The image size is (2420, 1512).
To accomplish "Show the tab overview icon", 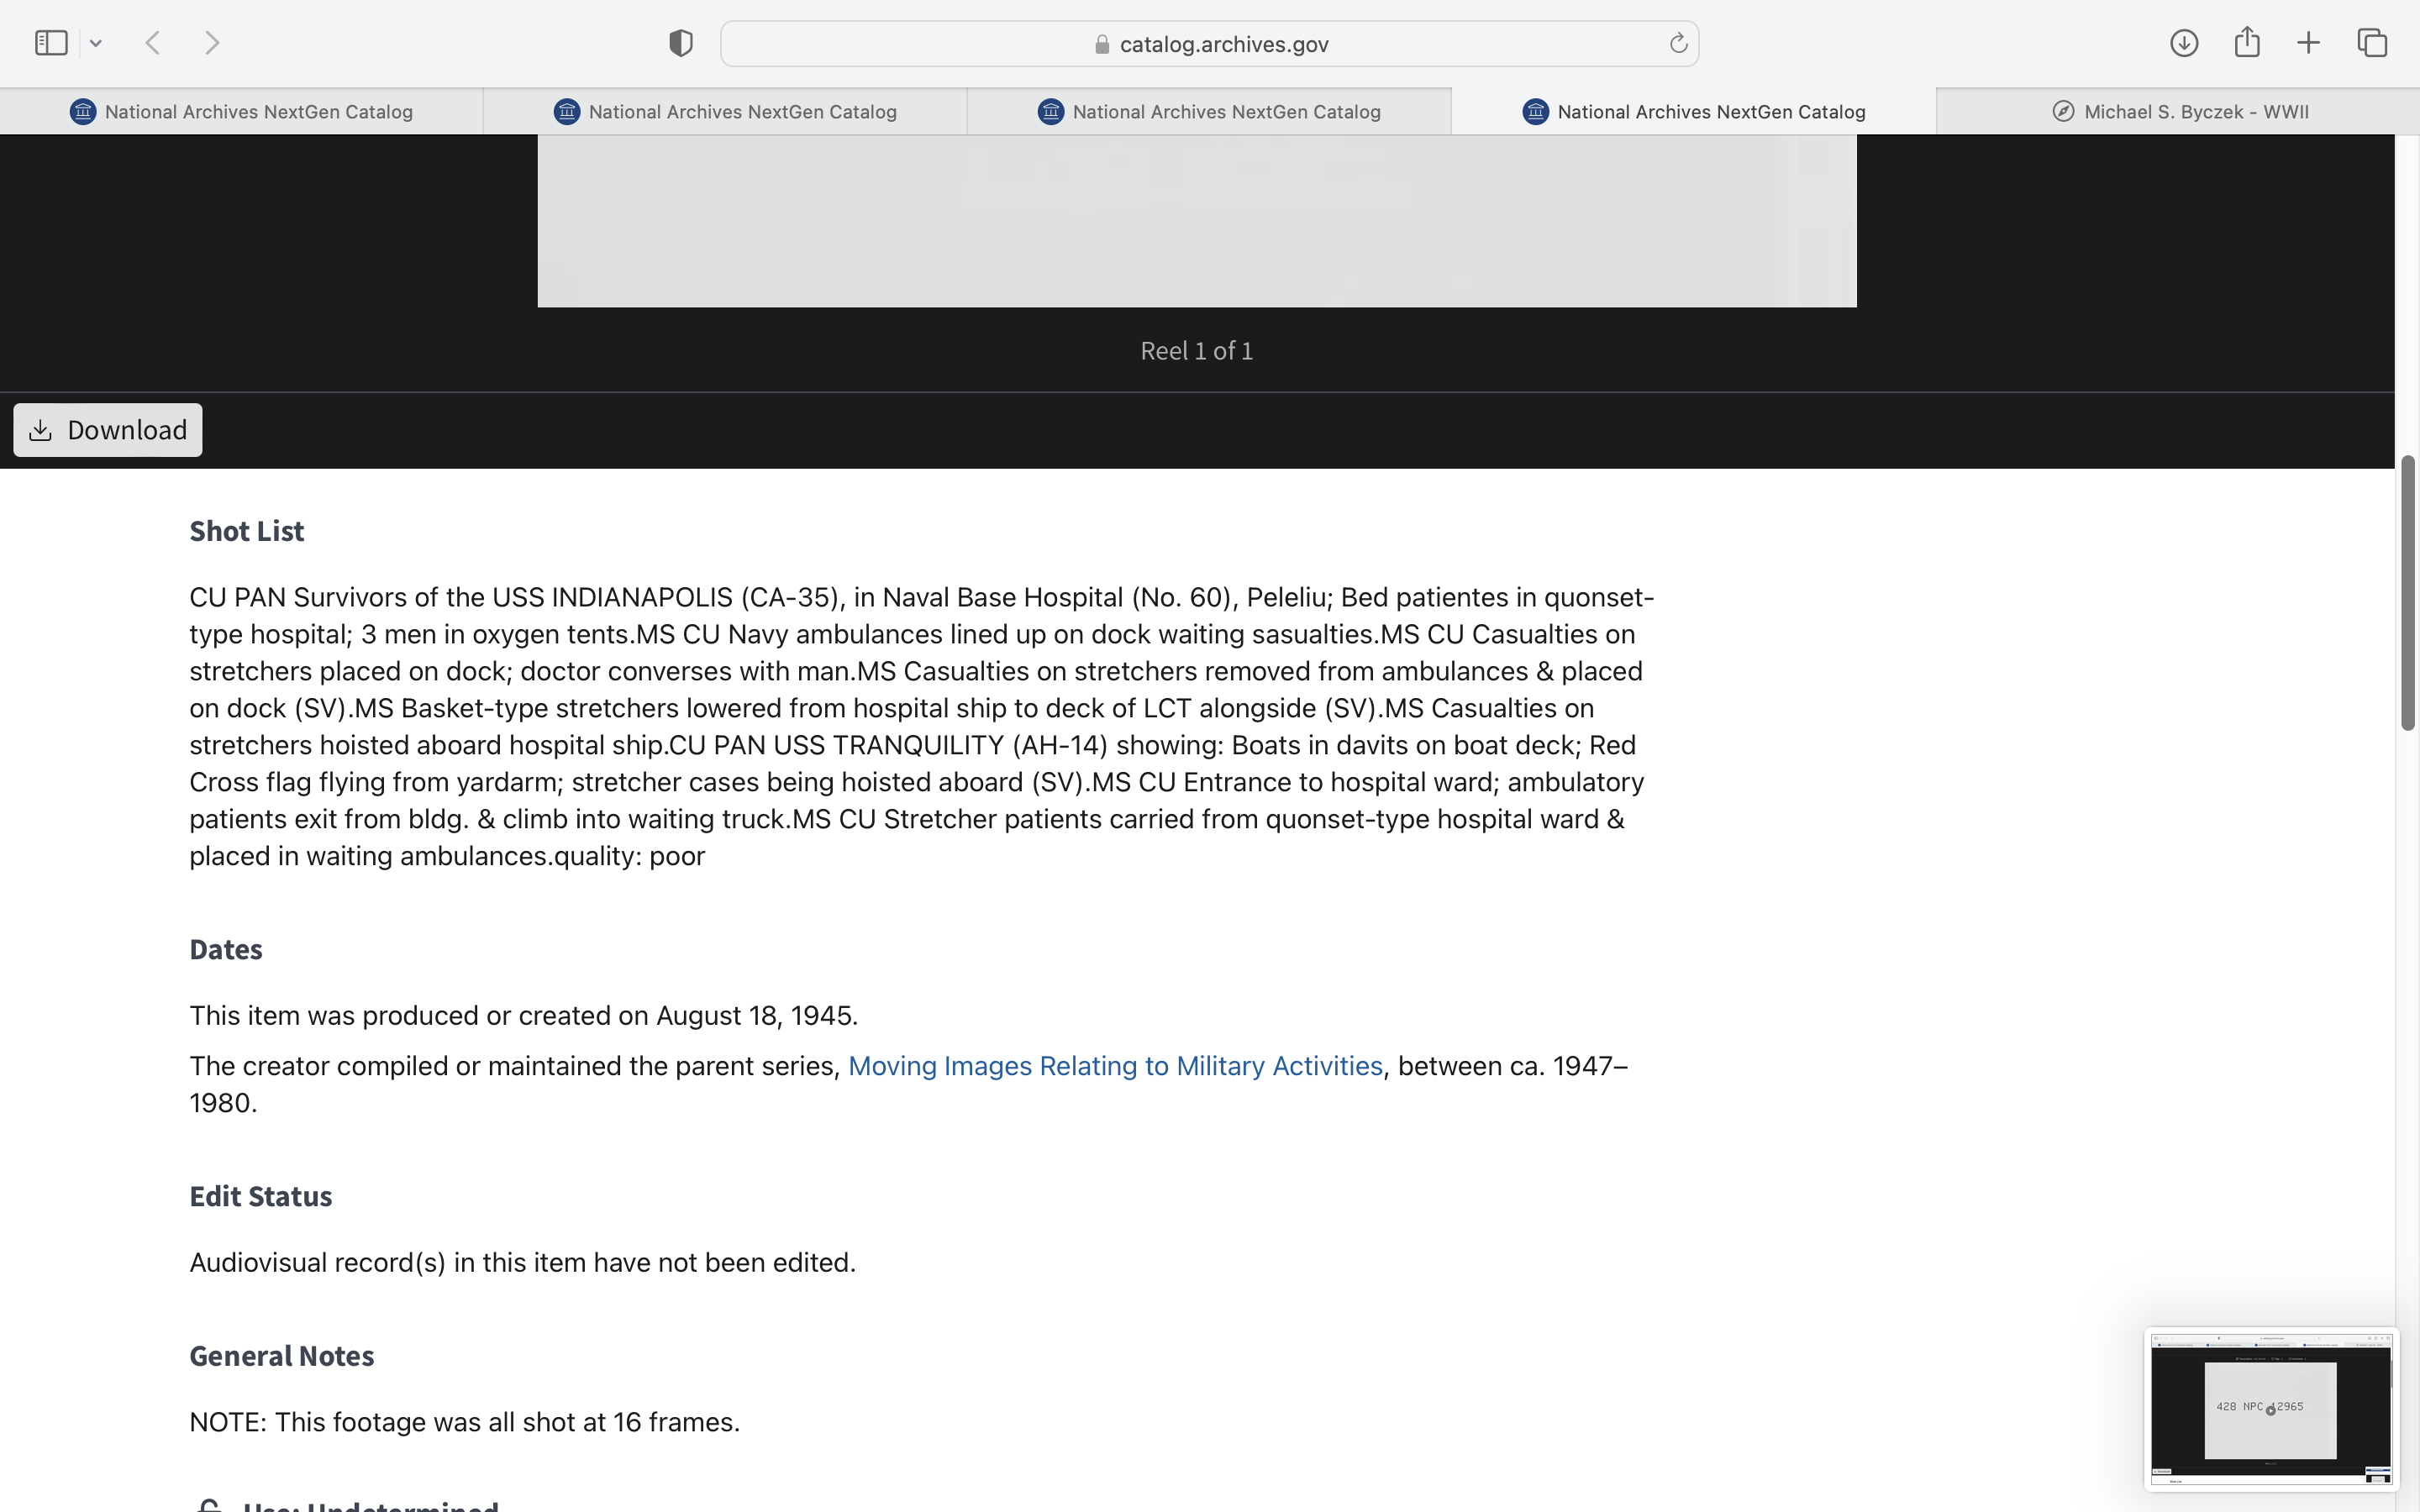I will 2372,43.
